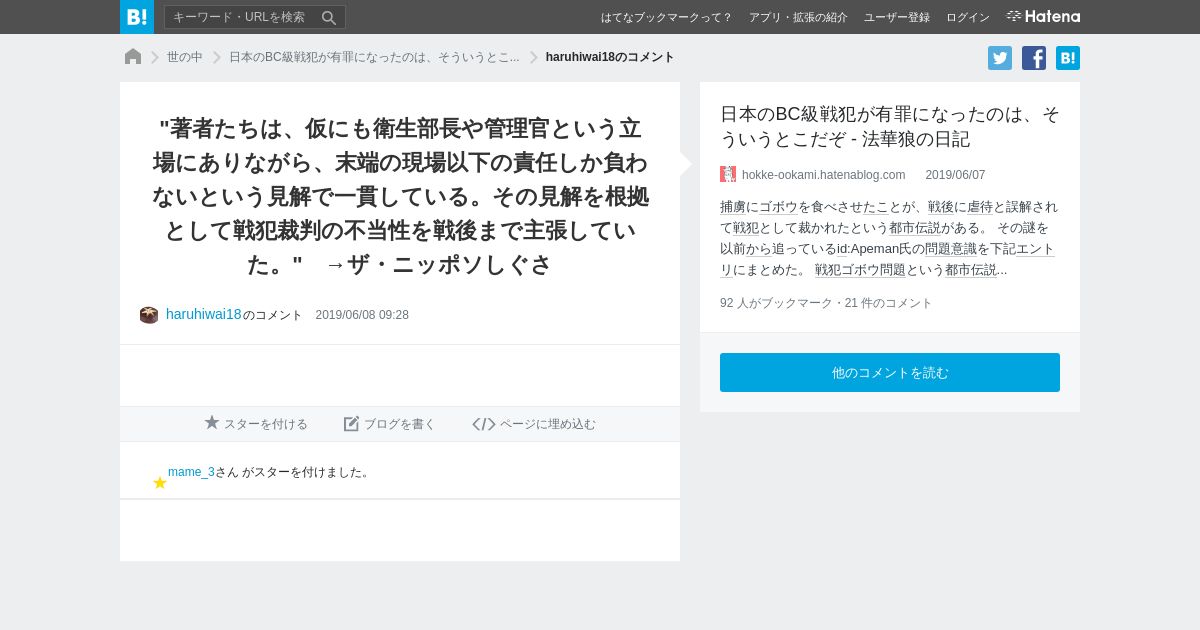
Task: Click the yellow star next to mame_3
Action: pyautogui.click(x=160, y=483)
